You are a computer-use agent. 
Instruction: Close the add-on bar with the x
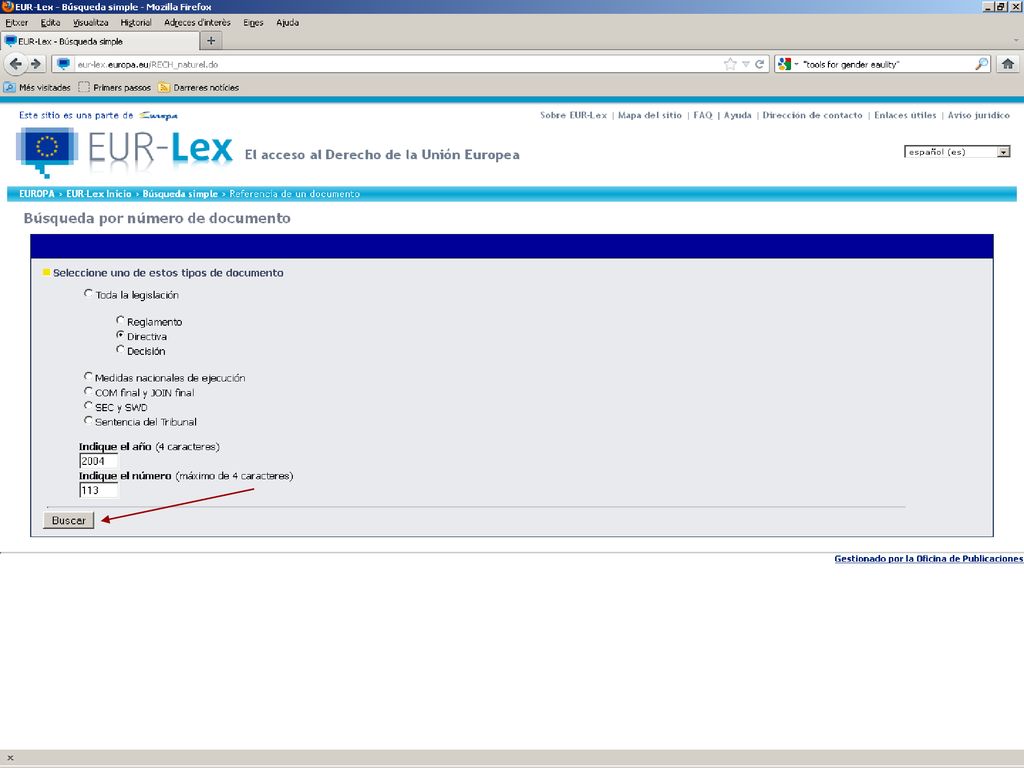click(x=10, y=758)
